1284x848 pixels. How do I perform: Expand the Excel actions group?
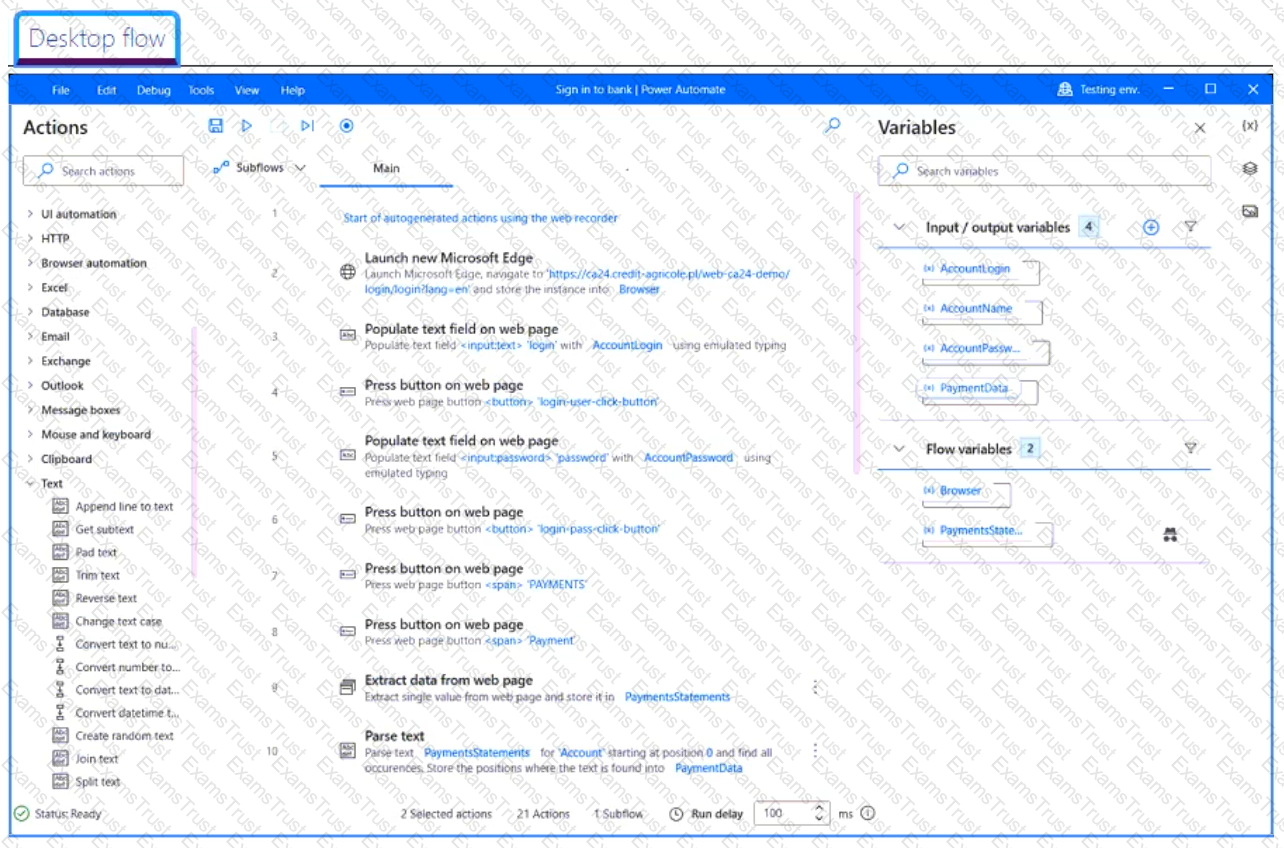pos(30,287)
